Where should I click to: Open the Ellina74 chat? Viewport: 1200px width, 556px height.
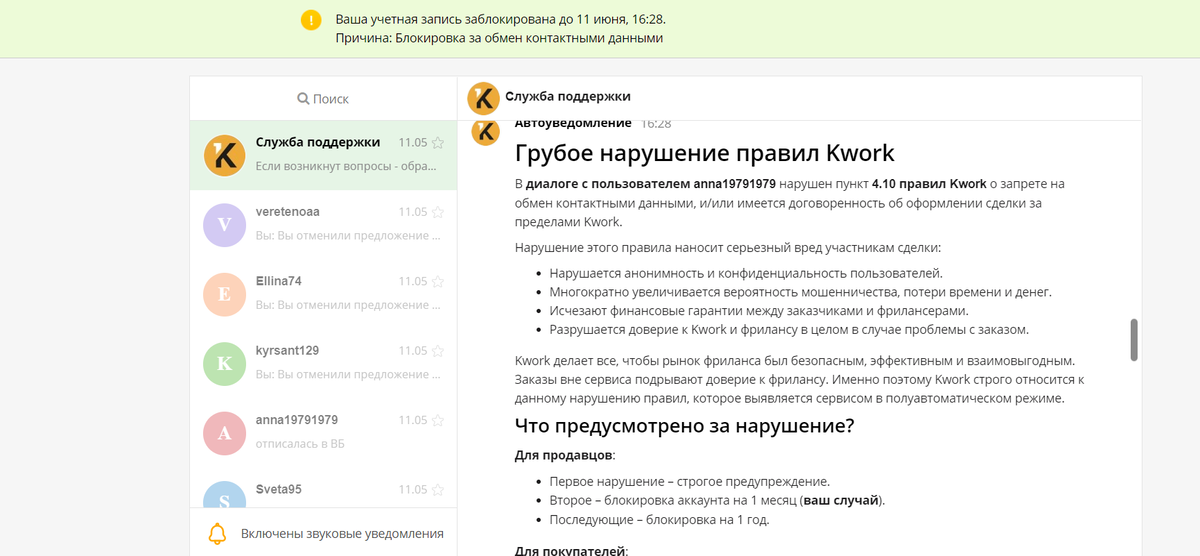[323, 294]
